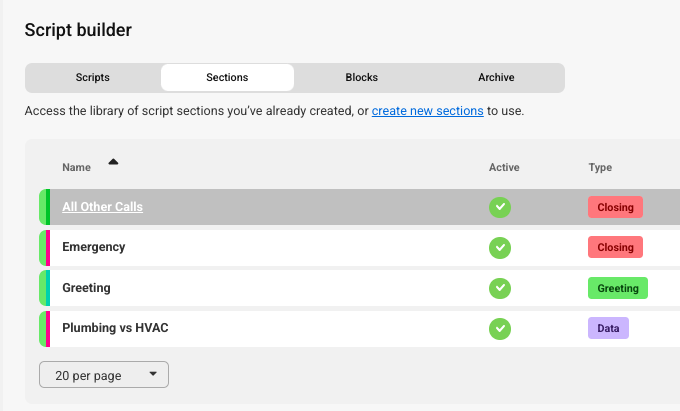Open the Emergency section row
Screen dimensions: 680x411
pyautogui.click(x=93, y=247)
